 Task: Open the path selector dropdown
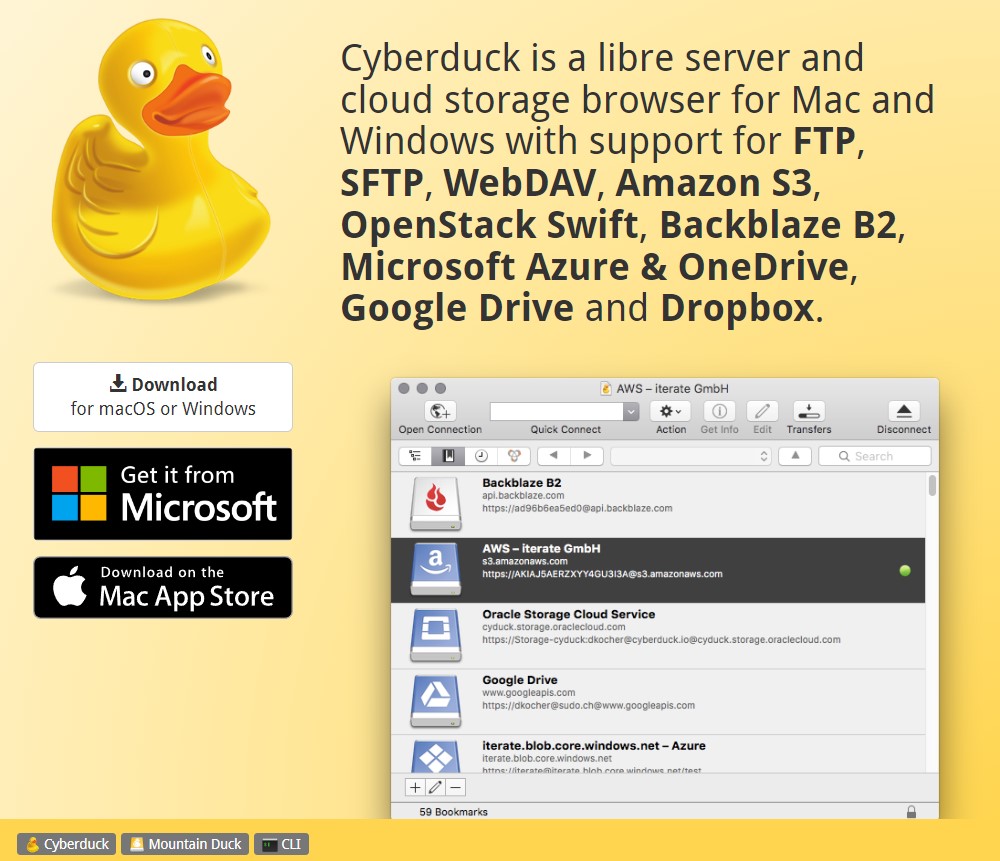point(691,456)
